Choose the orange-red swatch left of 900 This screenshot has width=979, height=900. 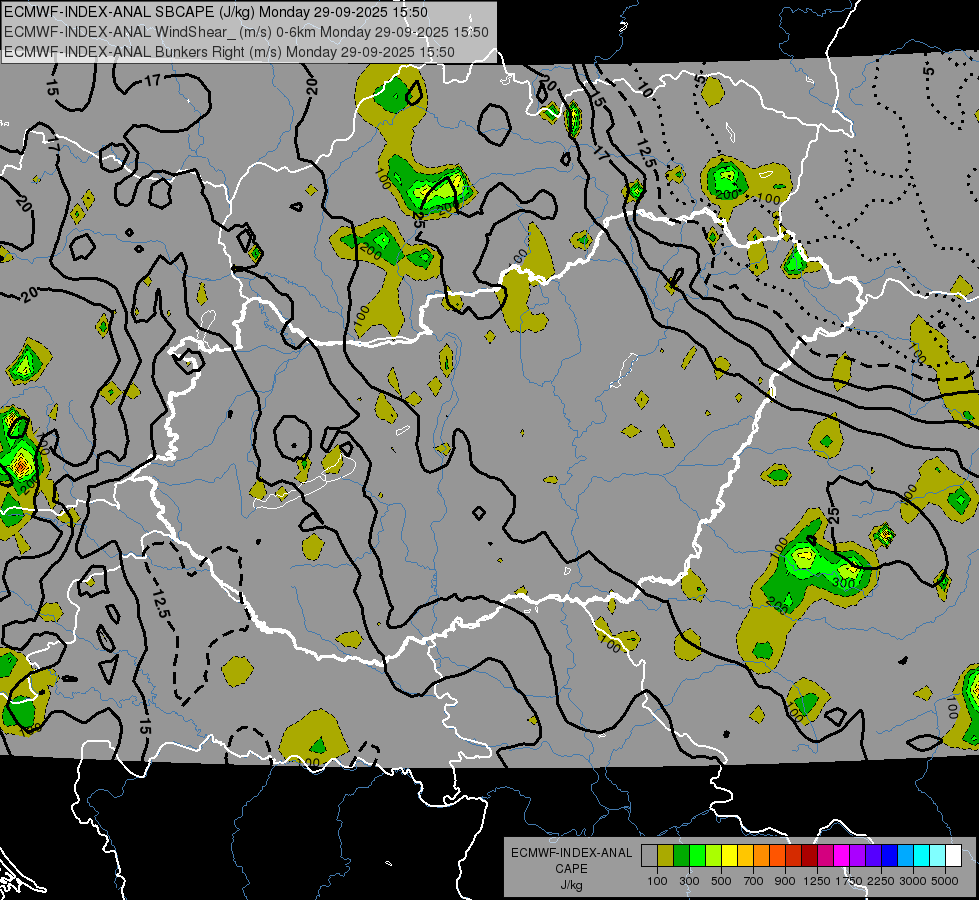(x=778, y=855)
